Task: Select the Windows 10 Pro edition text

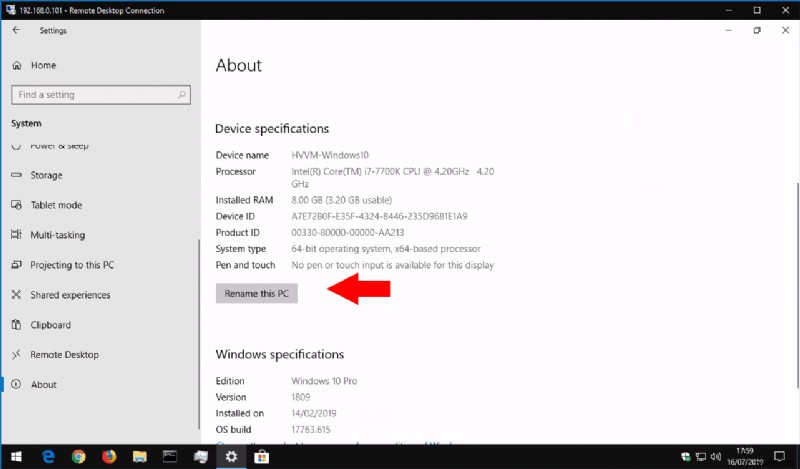Action: 324,381
